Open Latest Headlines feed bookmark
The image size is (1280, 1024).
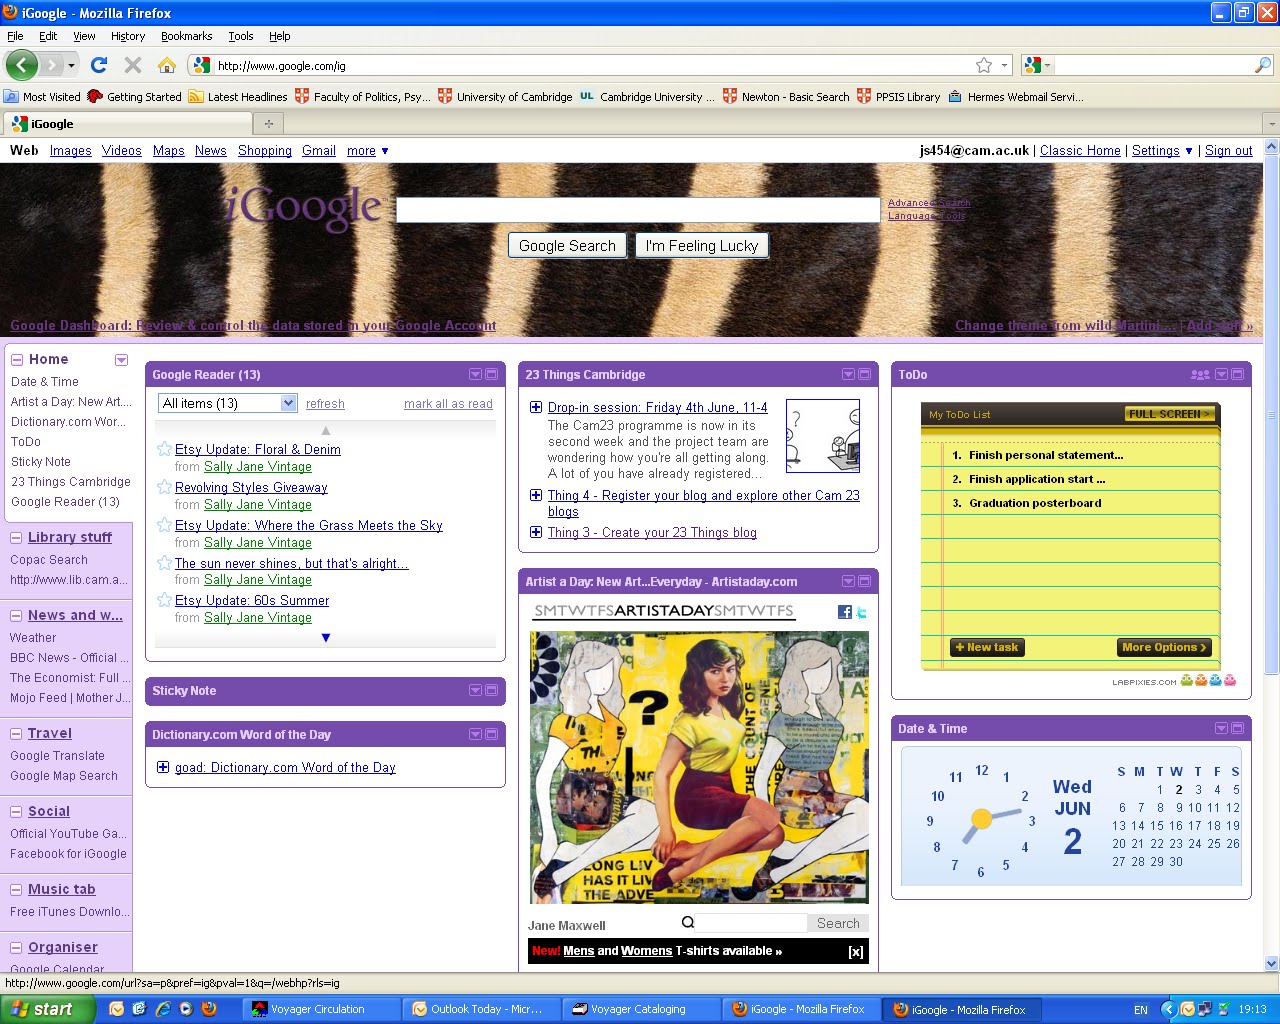click(x=238, y=97)
